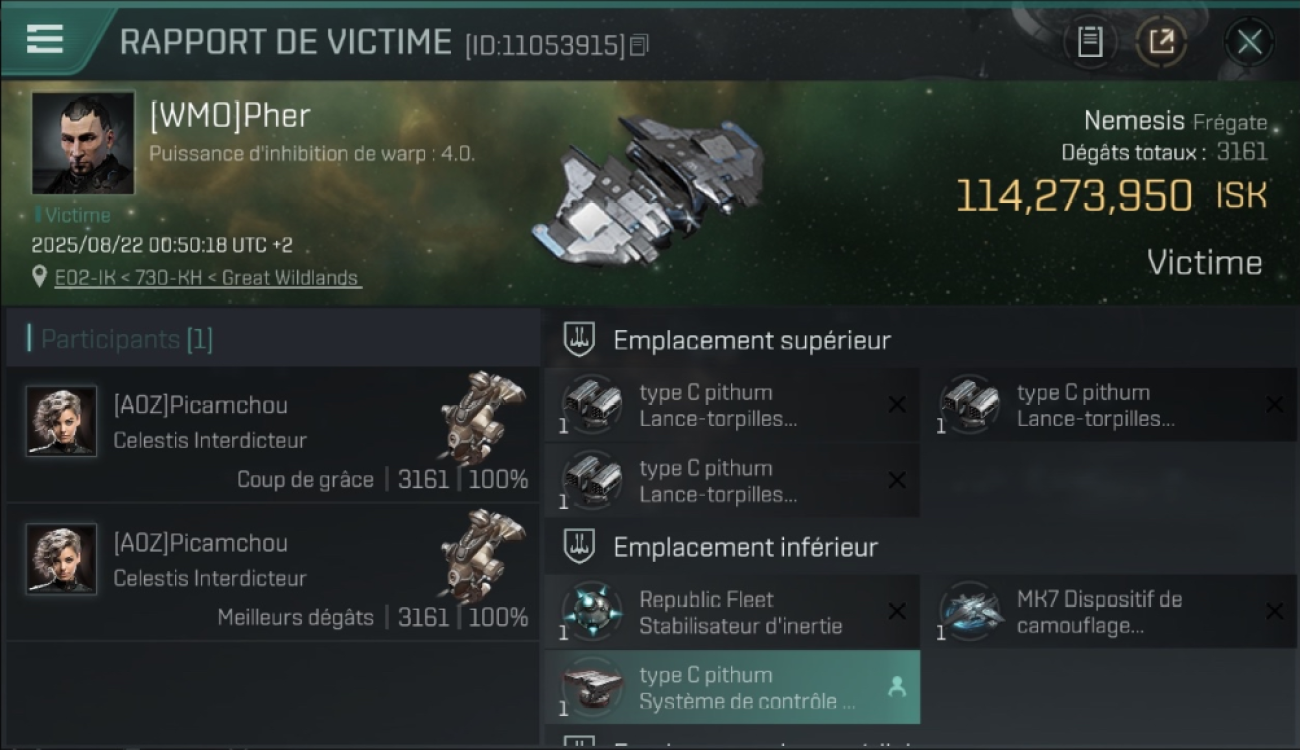Share the kill report externally
Image resolution: width=1300 pixels, height=750 pixels.
coord(1161,42)
